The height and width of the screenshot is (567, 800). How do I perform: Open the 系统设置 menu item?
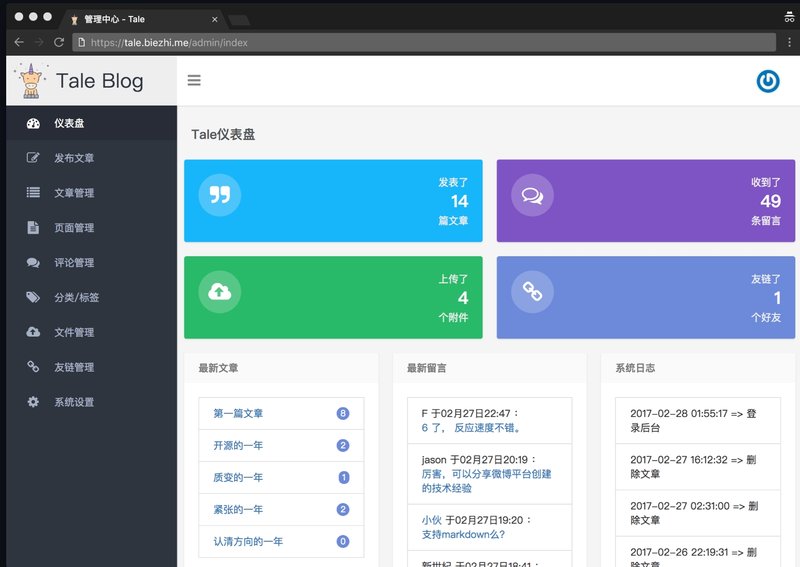tap(92, 402)
